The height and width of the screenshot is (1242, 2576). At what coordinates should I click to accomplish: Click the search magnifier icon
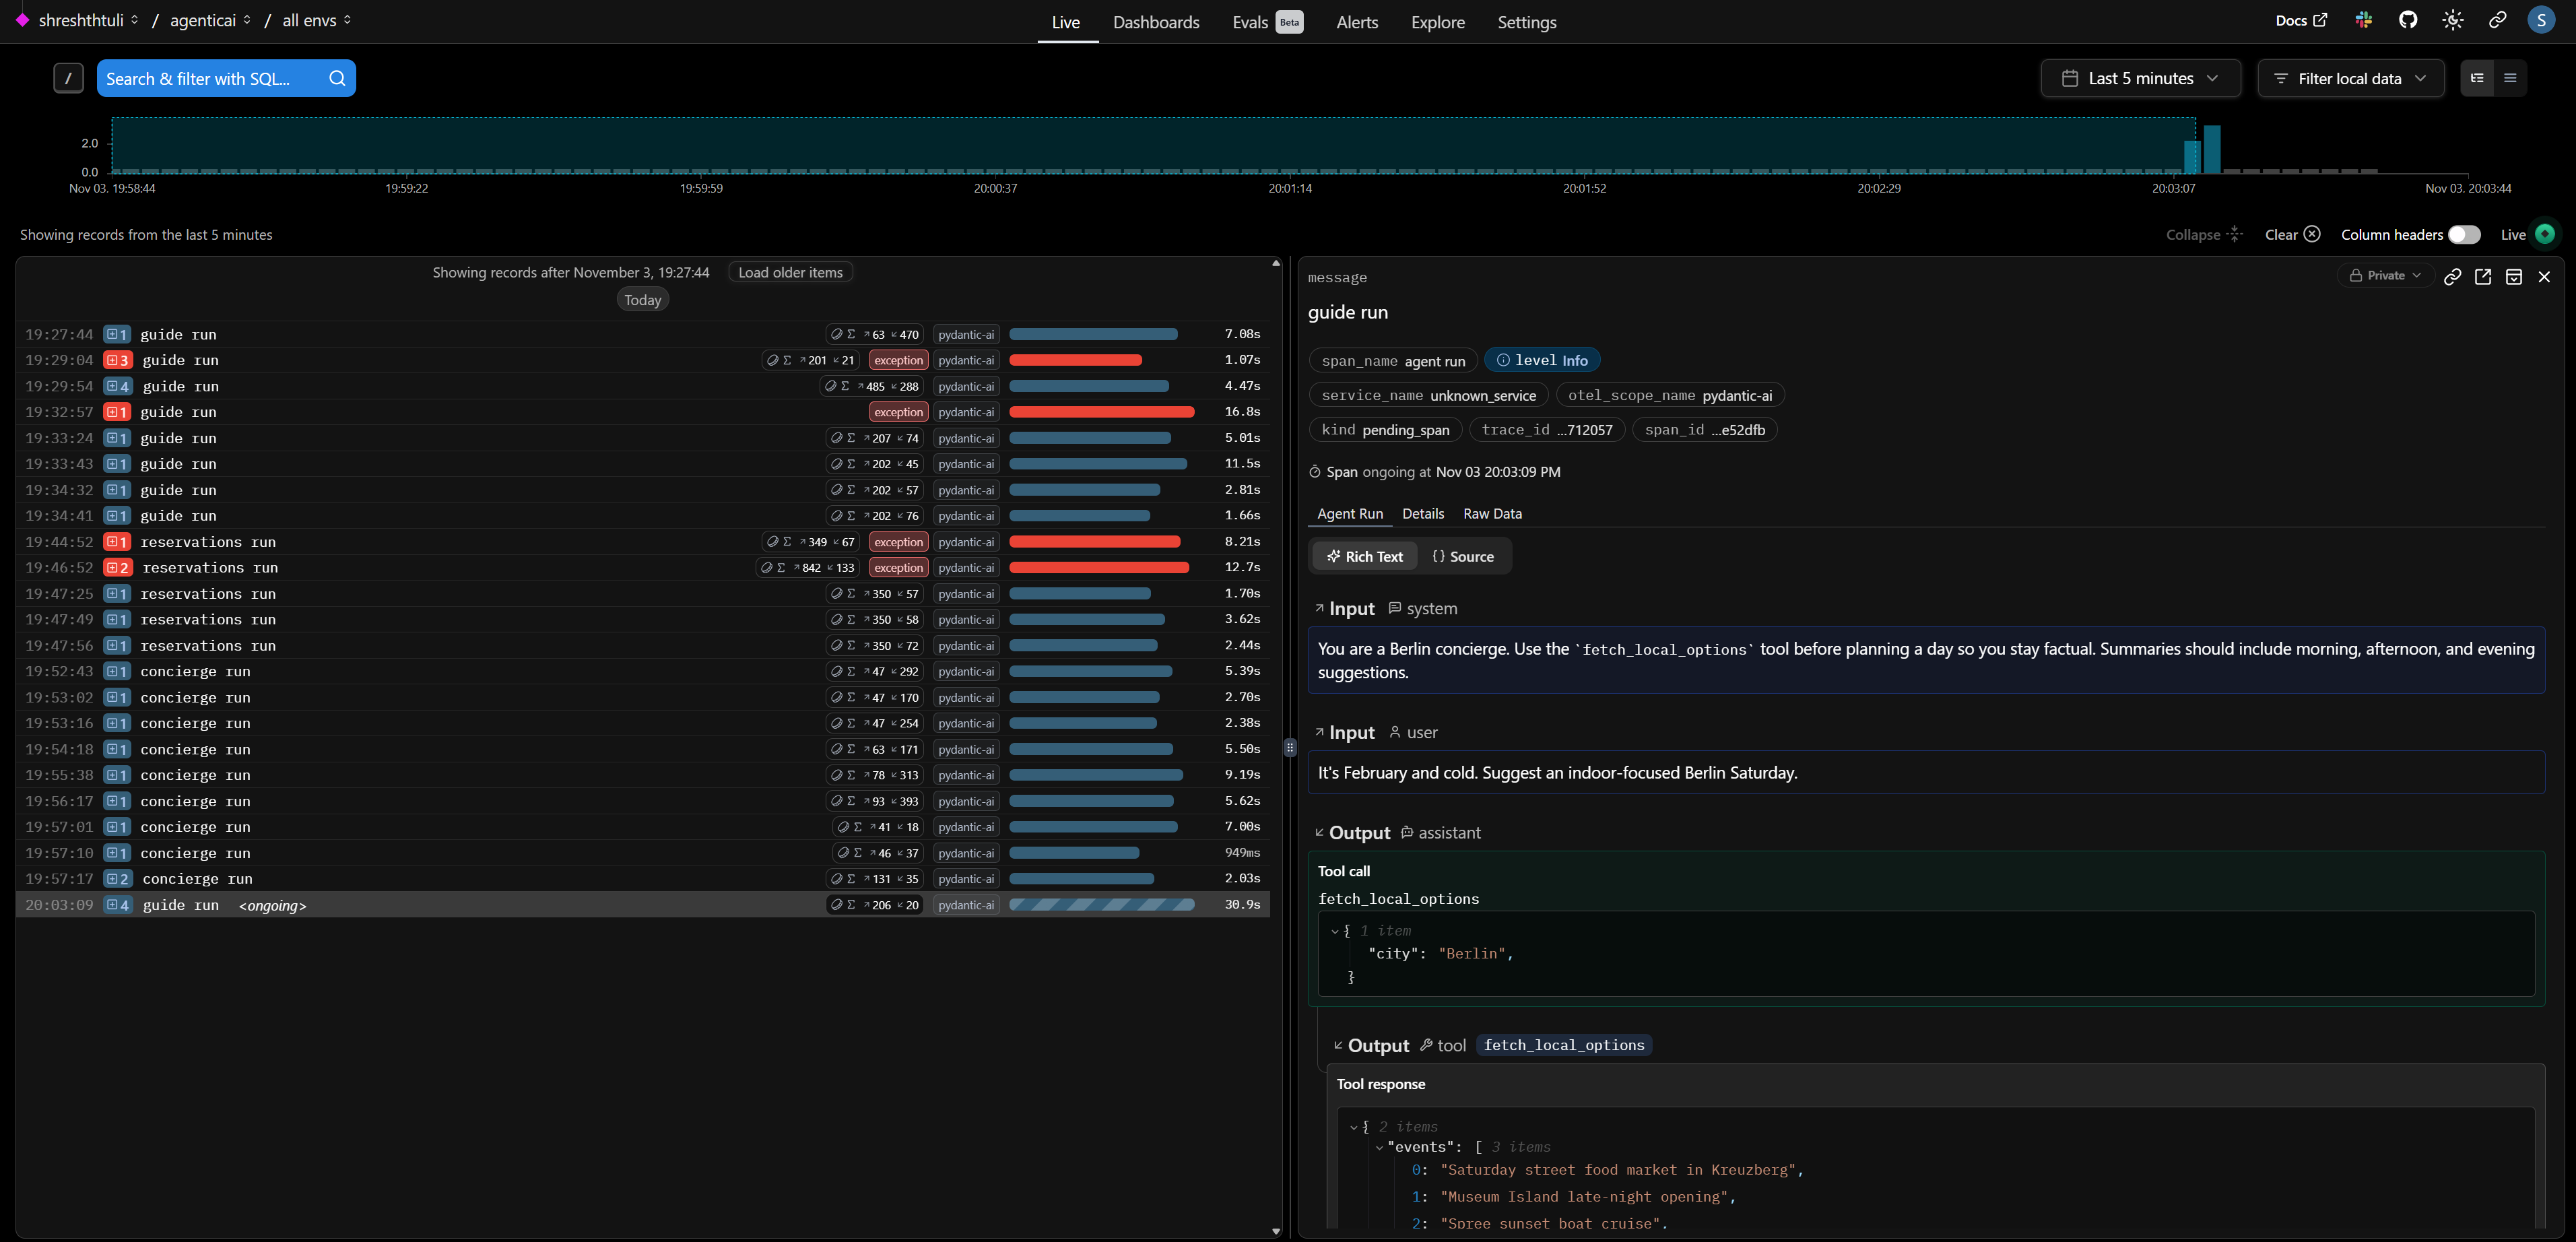(x=337, y=79)
